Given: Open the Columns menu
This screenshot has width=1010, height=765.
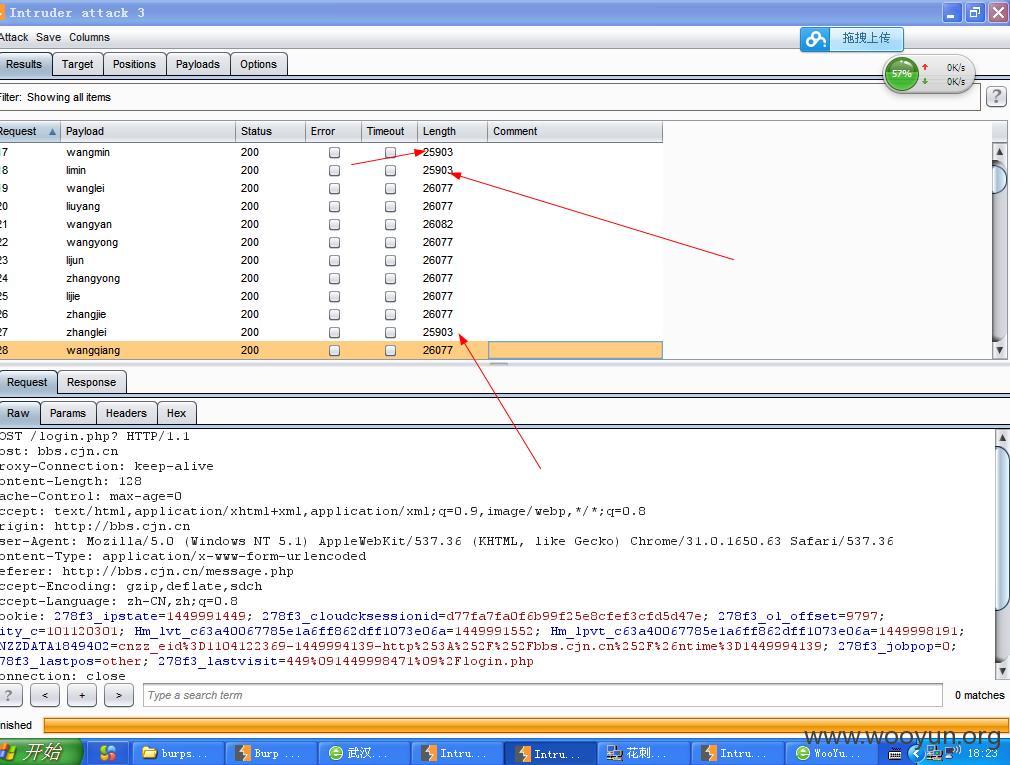Looking at the screenshot, I should point(90,37).
